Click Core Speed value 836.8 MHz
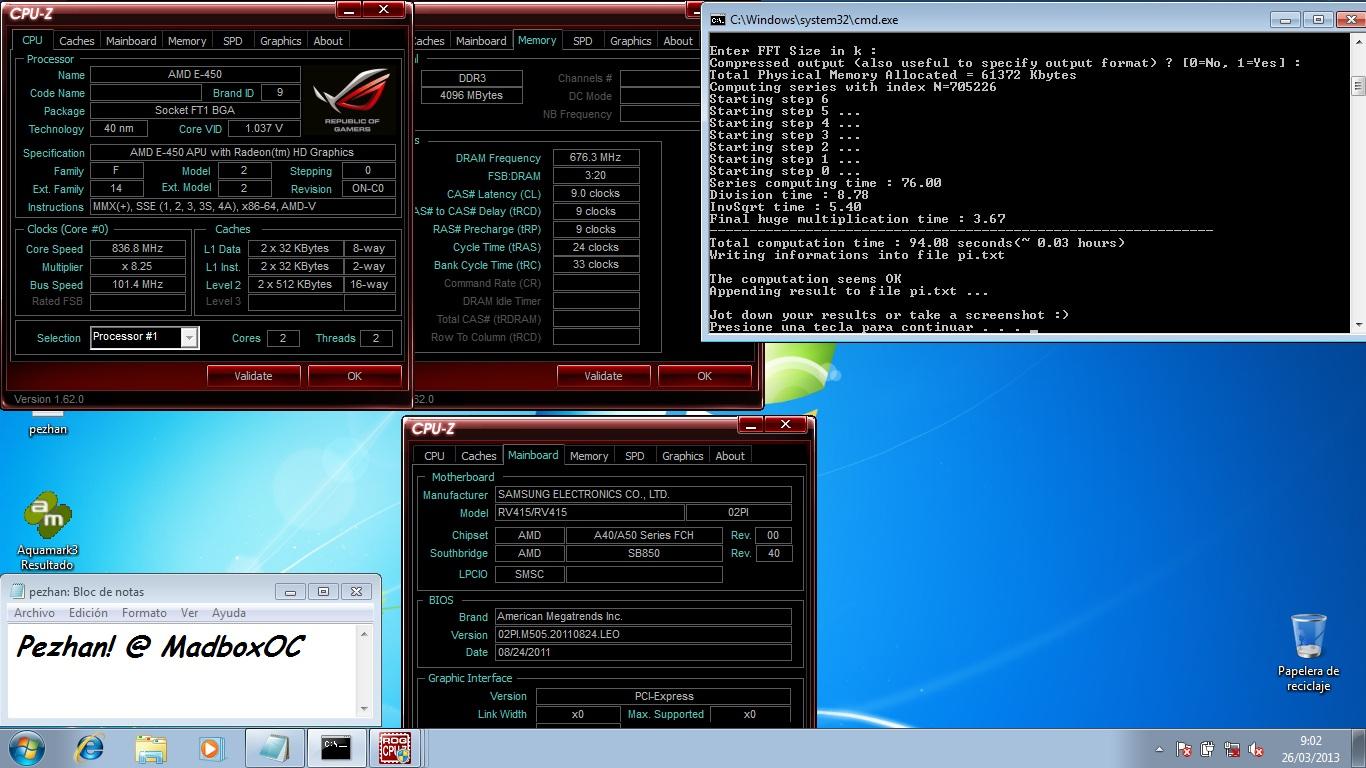Image resolution: width=1366 pixels, height=768 pixels. click(x=138, y=249)
